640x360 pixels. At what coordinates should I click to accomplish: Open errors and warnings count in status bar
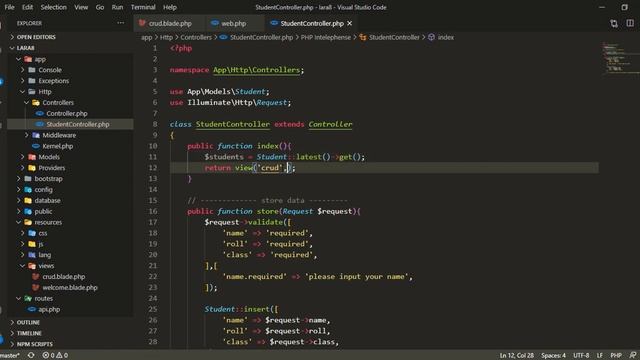[x=55, y=356]
